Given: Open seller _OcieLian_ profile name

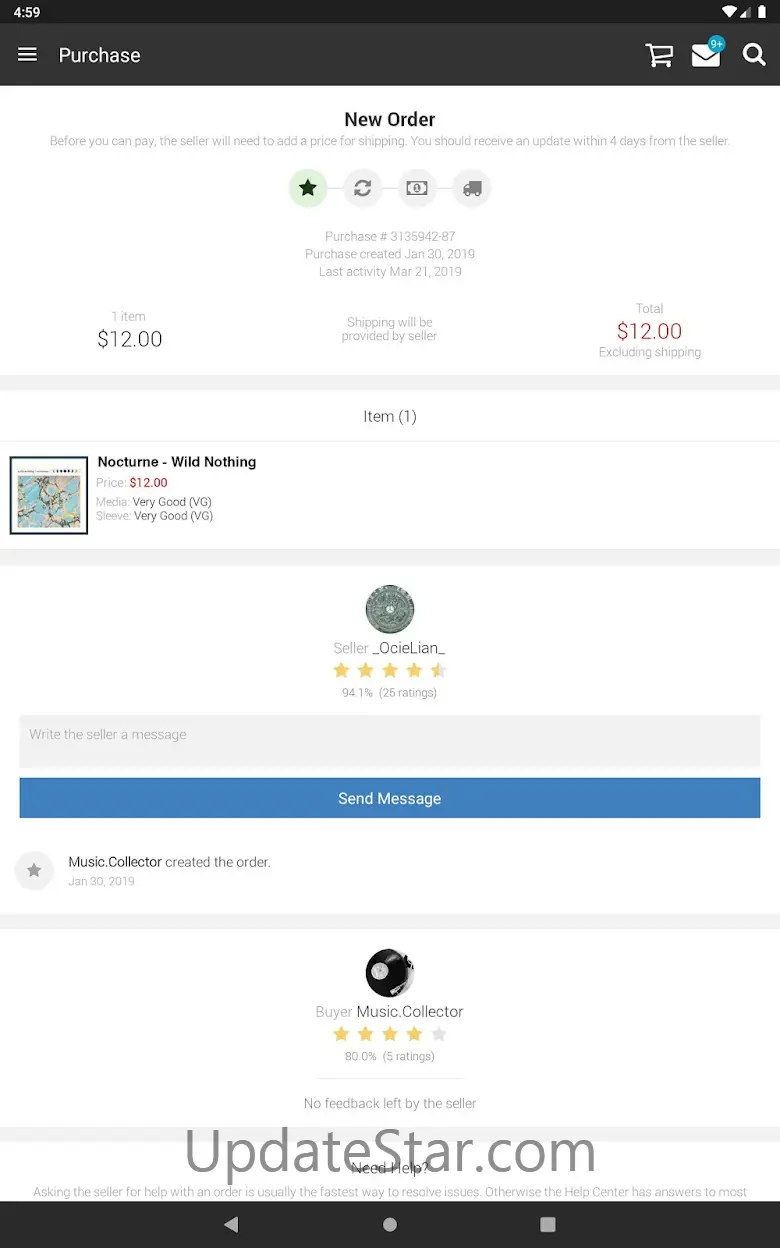Looking at the screenshot, I should point(409,648).
